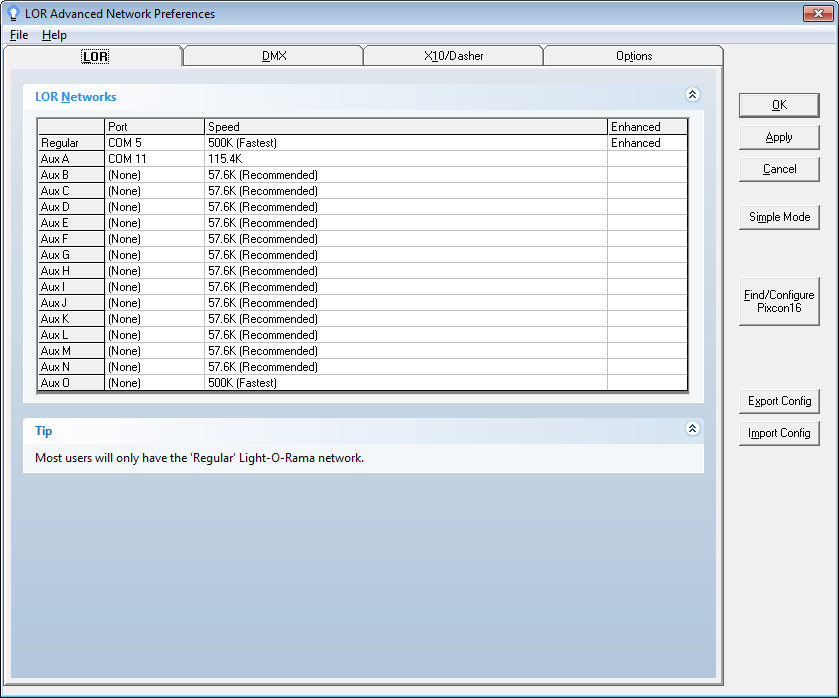The height and width of the screenshot is (698, 839).
Task: Click the Apply button
Action: (779, 137)
